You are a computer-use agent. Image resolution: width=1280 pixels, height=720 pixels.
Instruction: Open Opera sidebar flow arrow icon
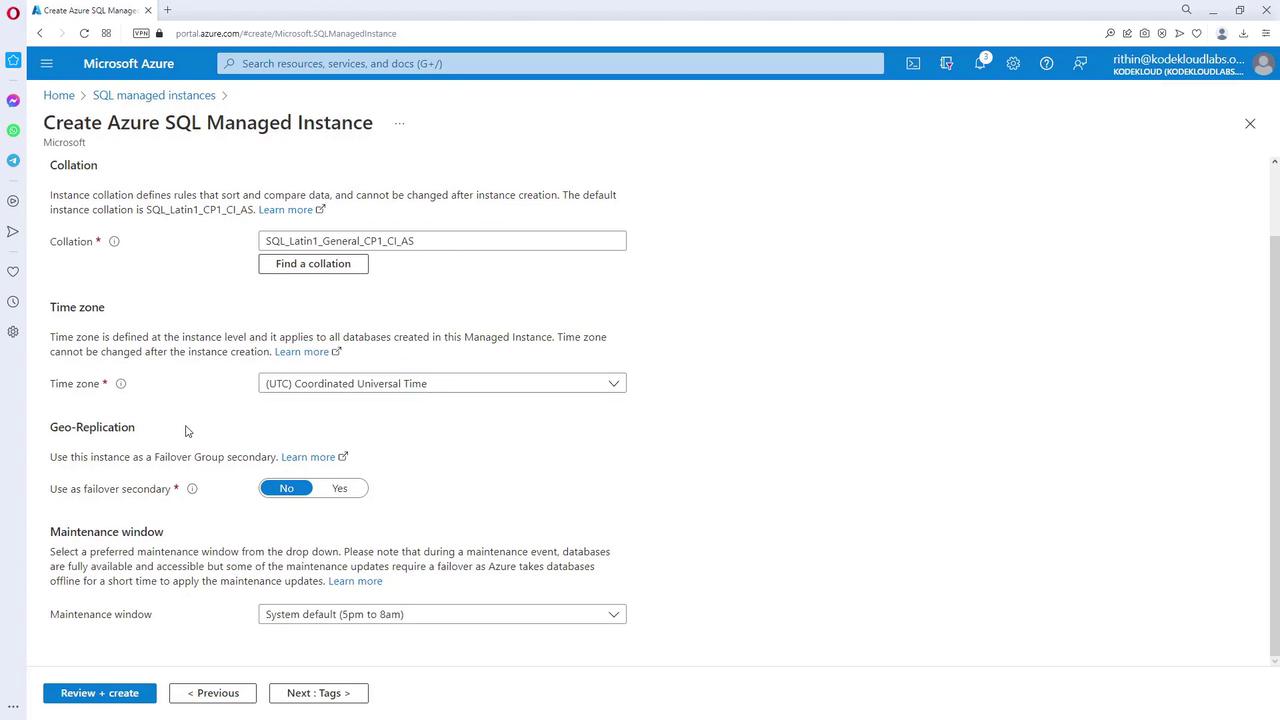13,232
